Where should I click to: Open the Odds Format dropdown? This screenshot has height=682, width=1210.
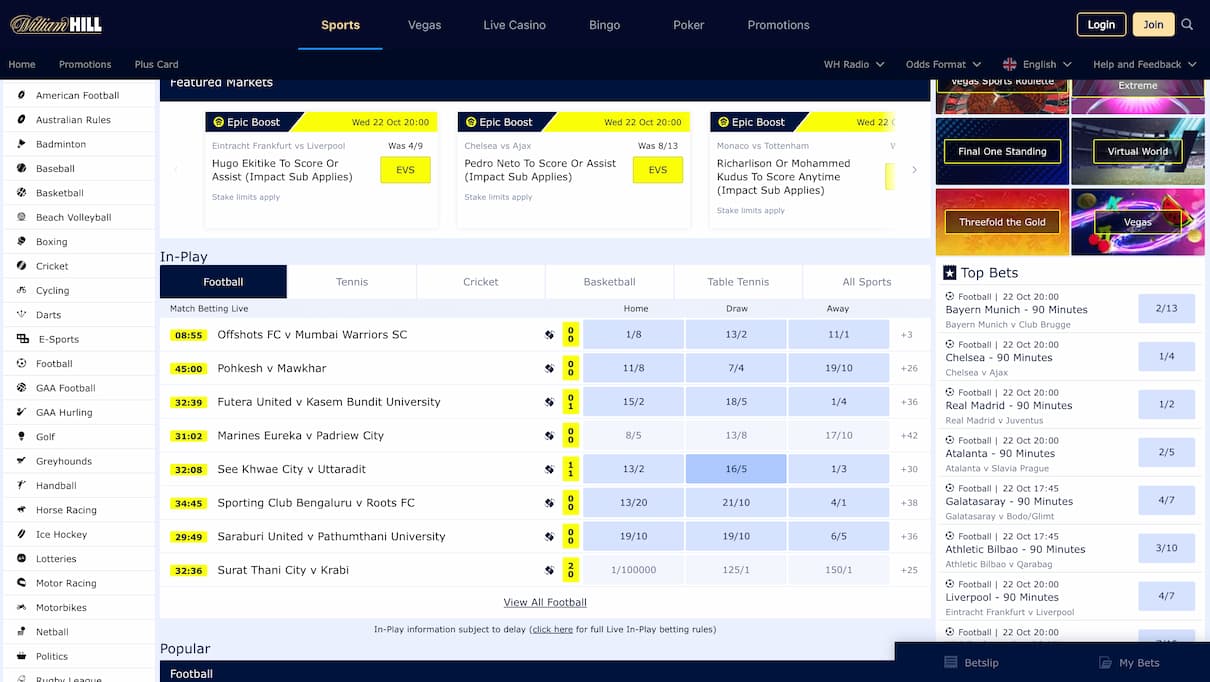[x=943, y=64]
